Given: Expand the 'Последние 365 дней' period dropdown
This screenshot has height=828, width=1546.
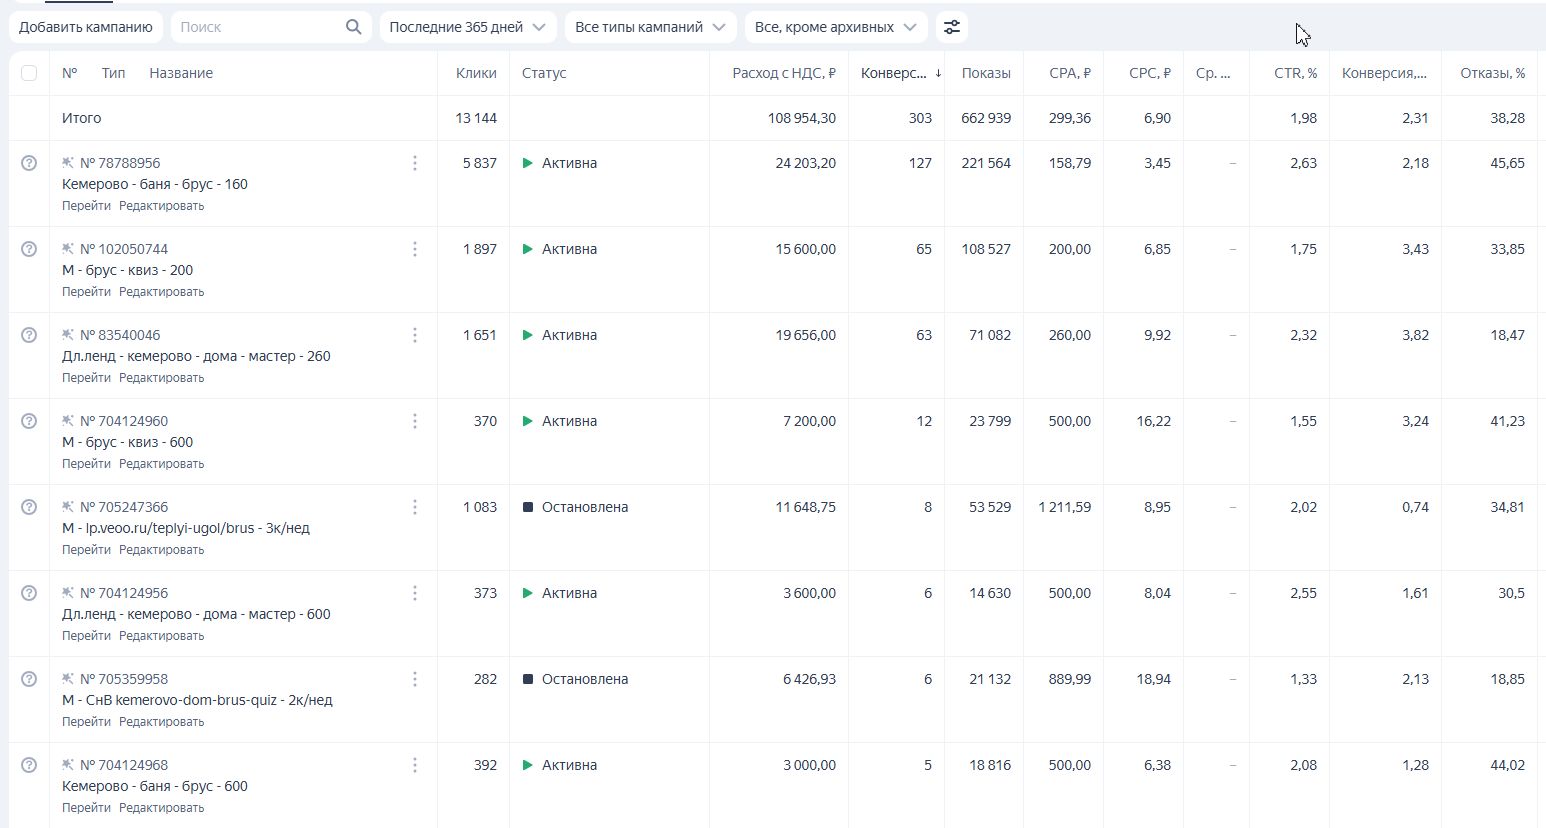Looking at the screenshot, I should pos(468,27).
